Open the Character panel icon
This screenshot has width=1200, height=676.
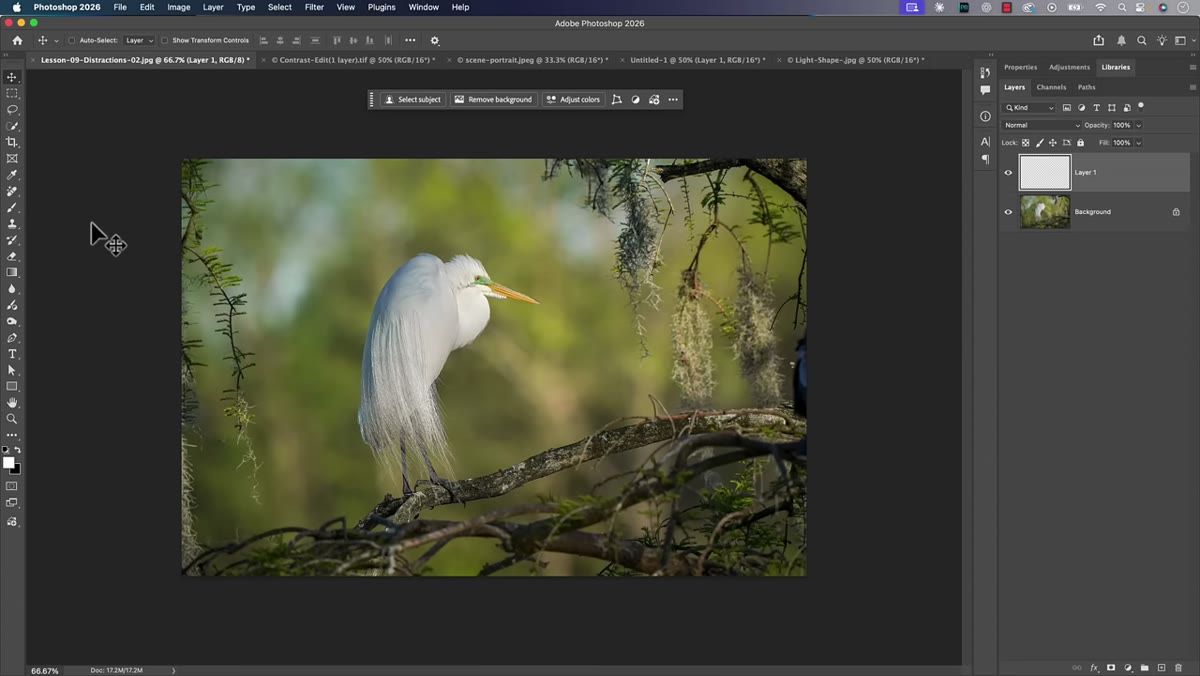985,142
